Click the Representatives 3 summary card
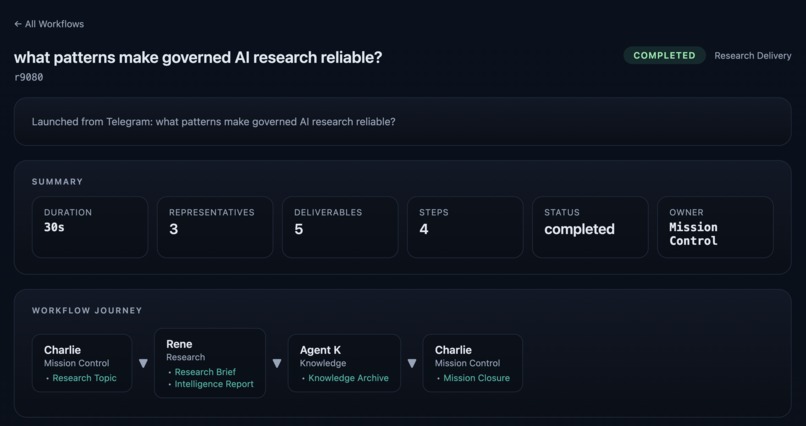 click(x=215, y=227)
